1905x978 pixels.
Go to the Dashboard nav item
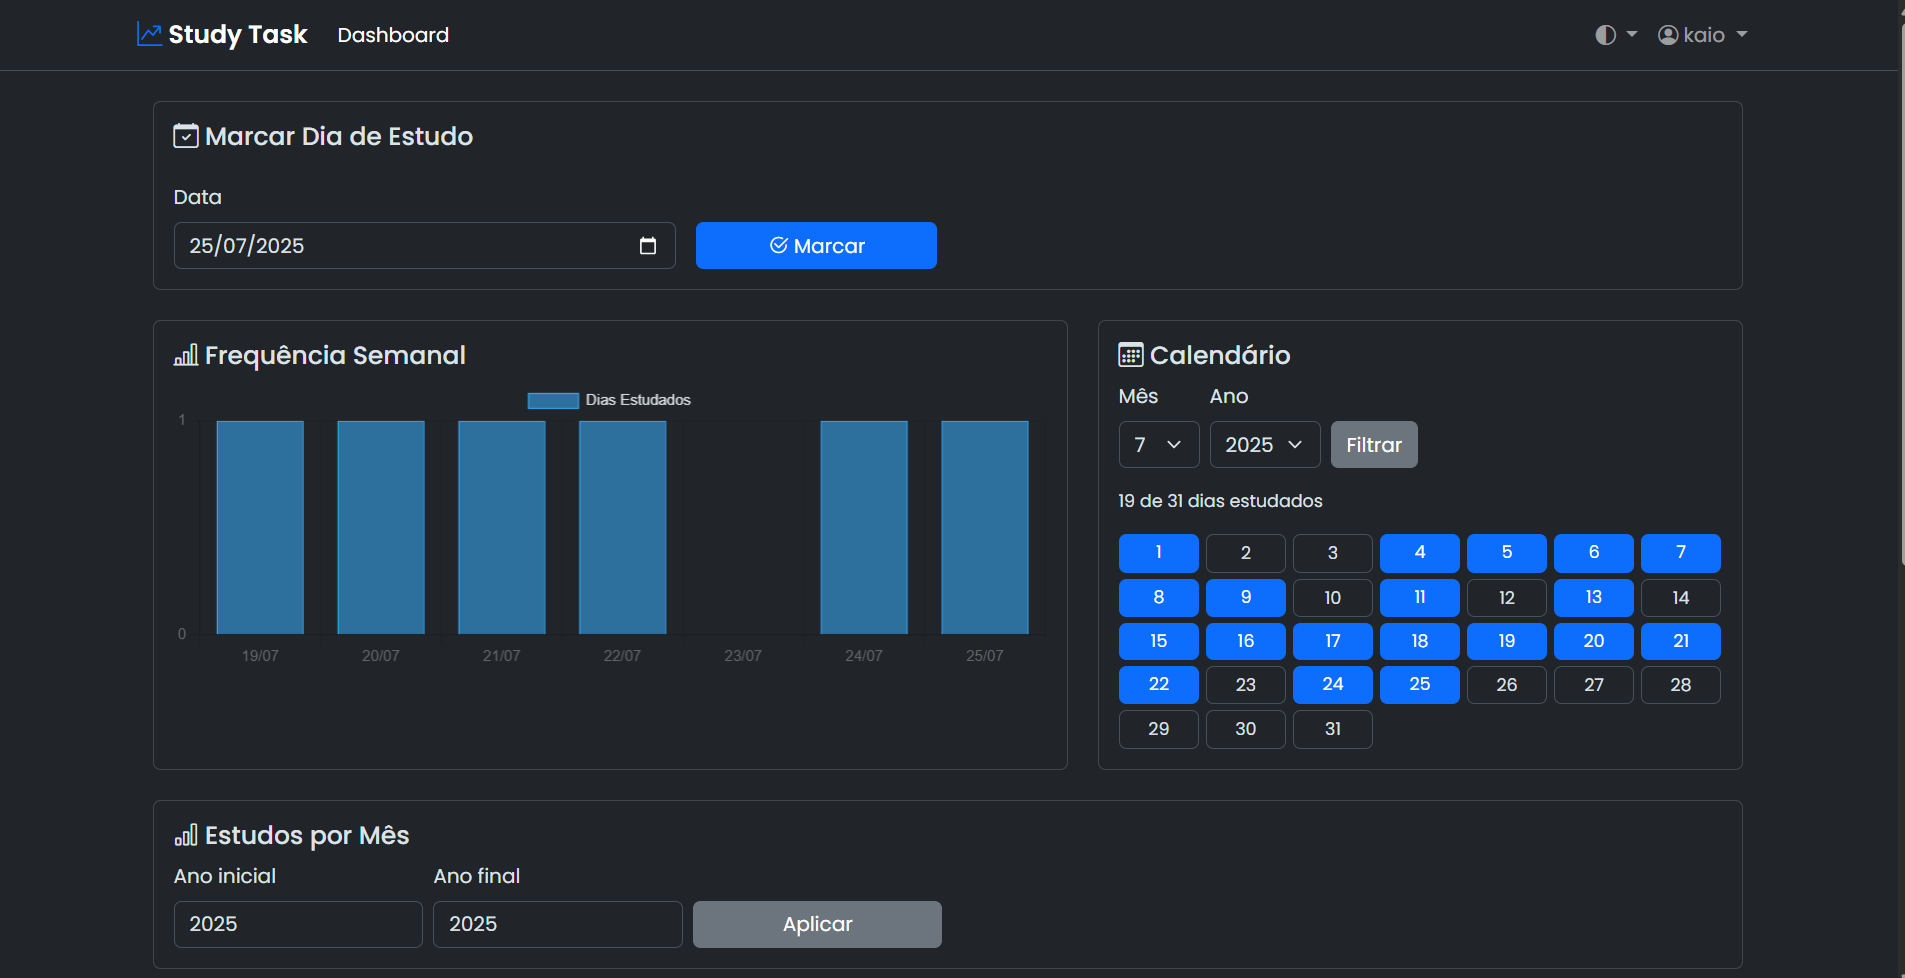[x=393, y=35]
